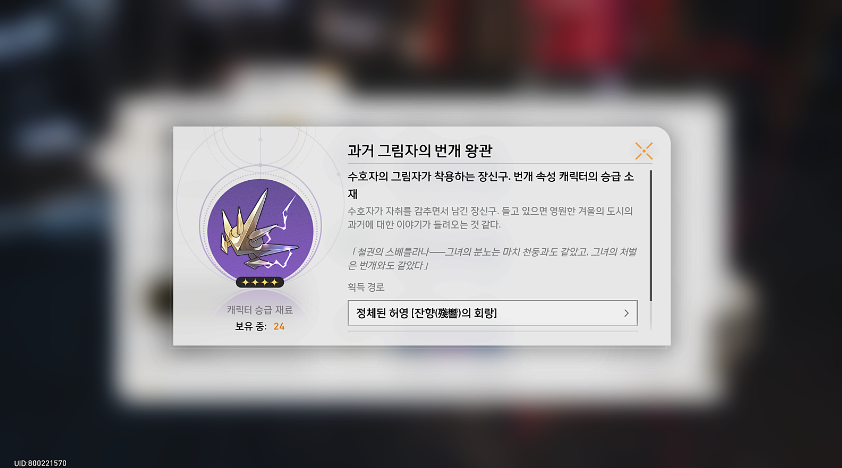Screen dimensions: 842x468
Task: Click the chevron arrow on source row
Action: 626,313
